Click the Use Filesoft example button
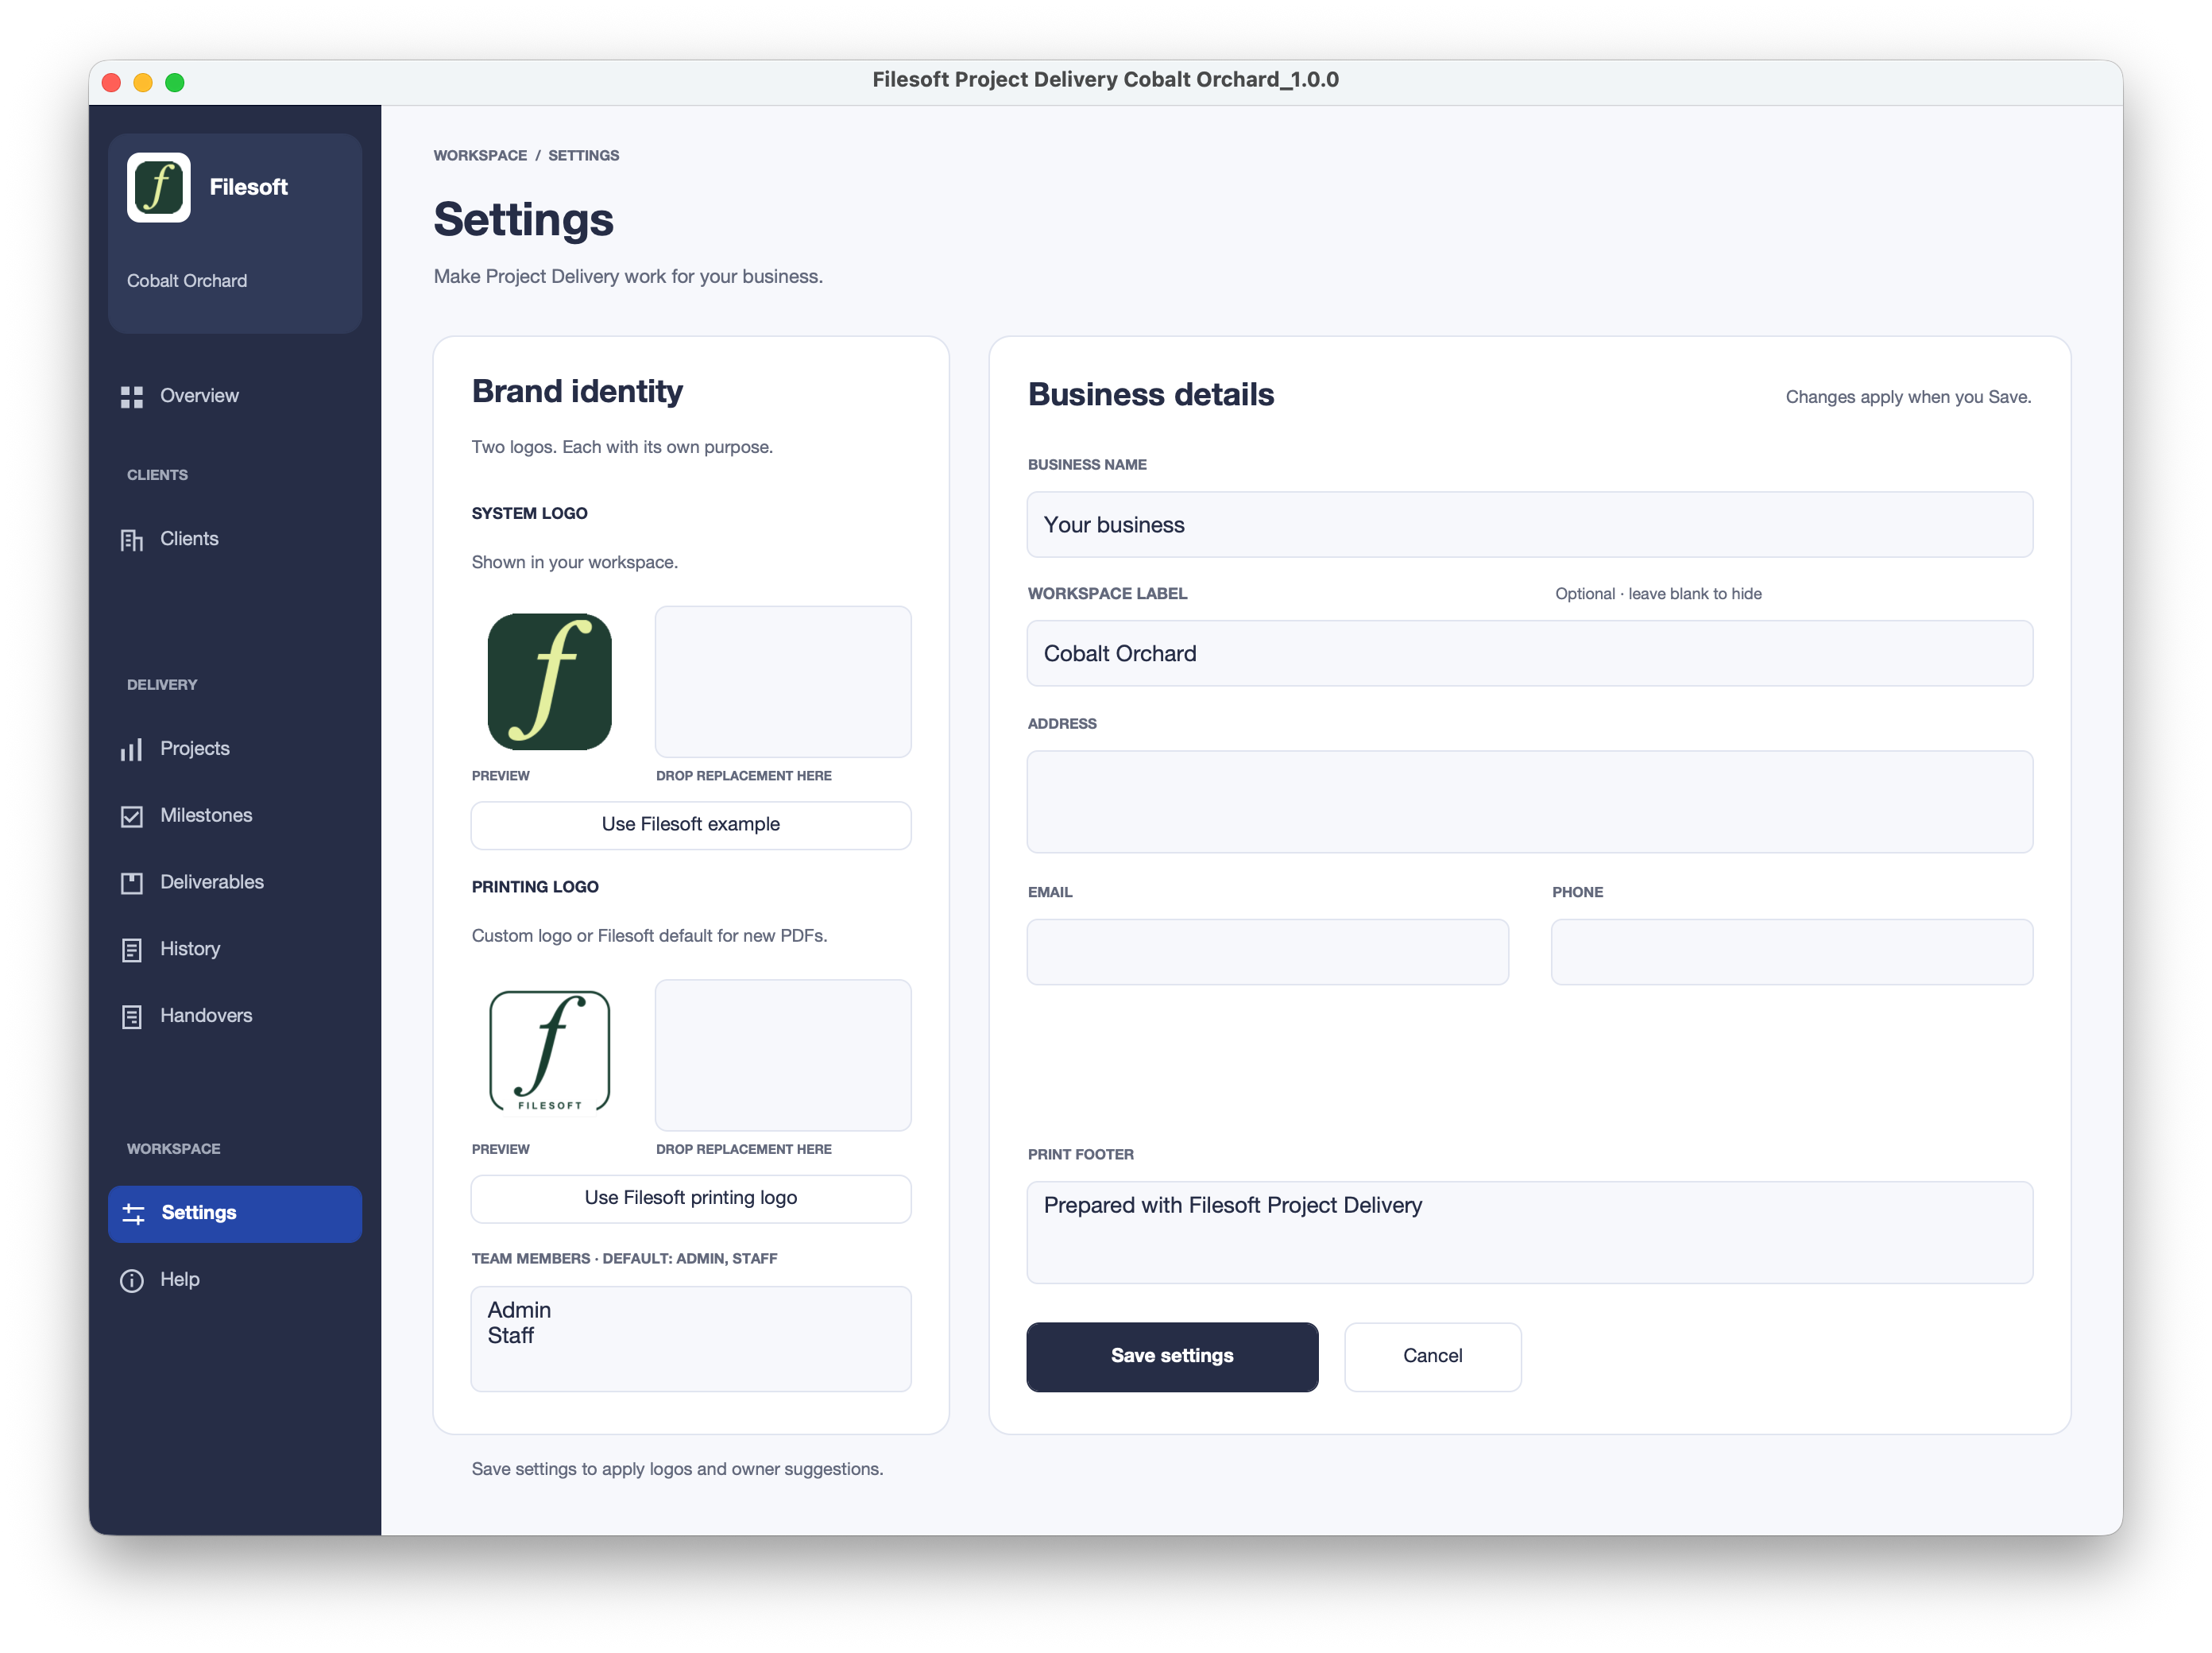2212x1653 pixels. (x=690, y=824)
